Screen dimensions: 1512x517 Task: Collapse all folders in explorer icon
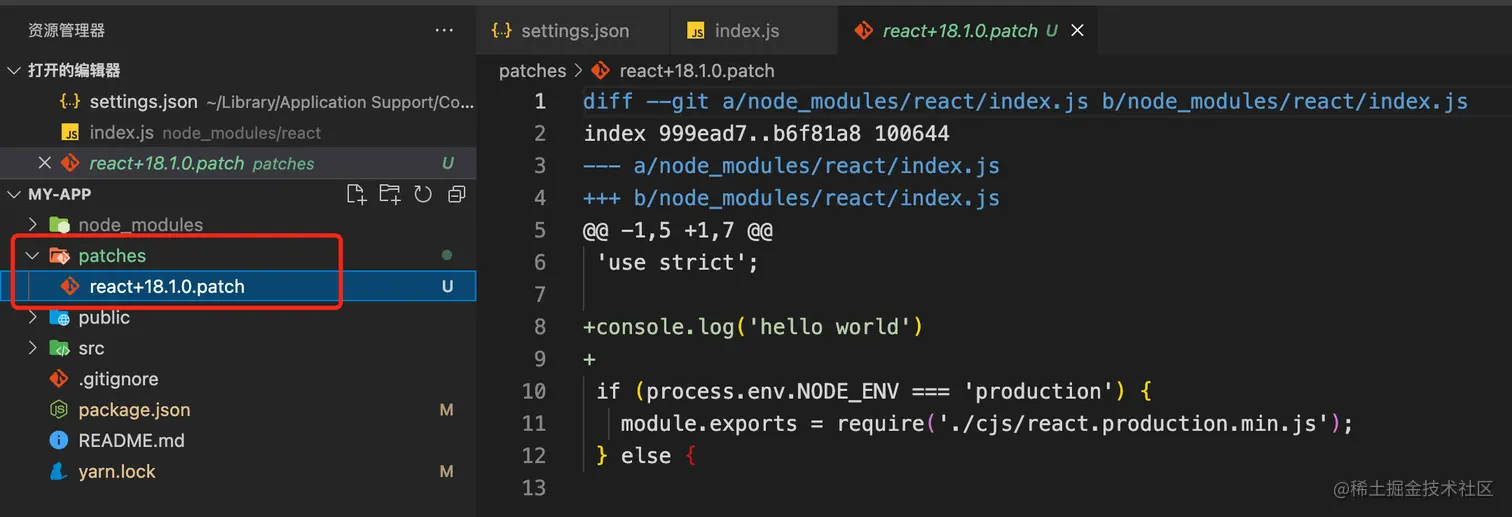[457, 194]
